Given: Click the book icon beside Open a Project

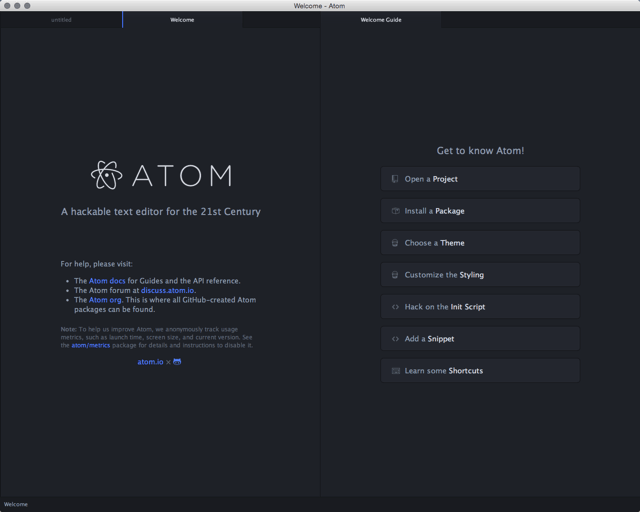Looking at the screenshot, I should coord(395,179).
